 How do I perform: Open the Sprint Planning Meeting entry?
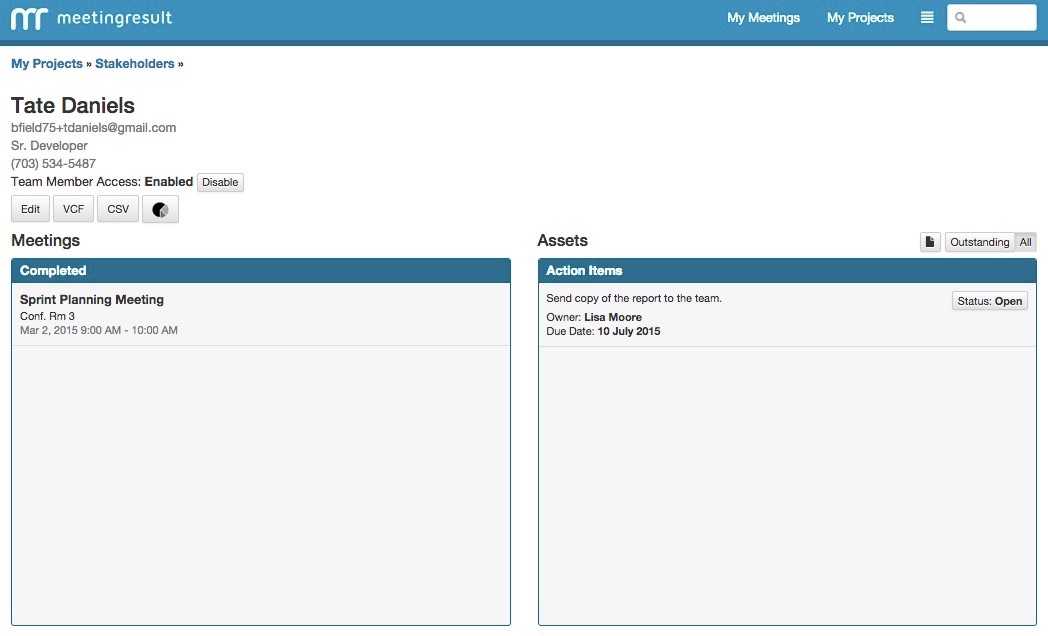coord(92,300)
